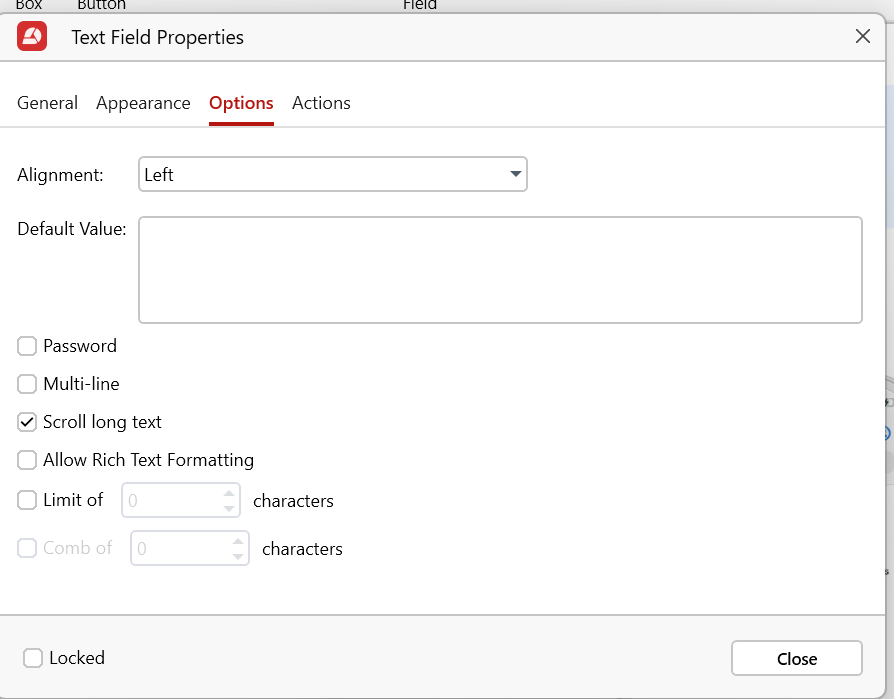Screen dimensions: 894x699
Task: Click the Alignment dropdown arrow
Action: click(515, 175)
